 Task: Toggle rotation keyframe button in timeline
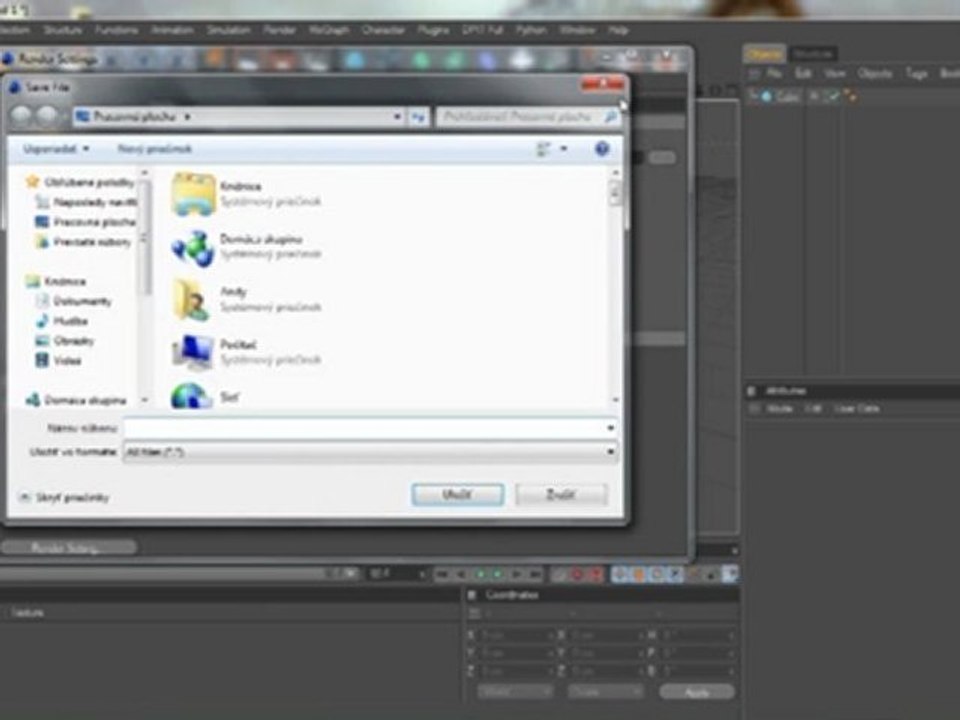[657, 574]
